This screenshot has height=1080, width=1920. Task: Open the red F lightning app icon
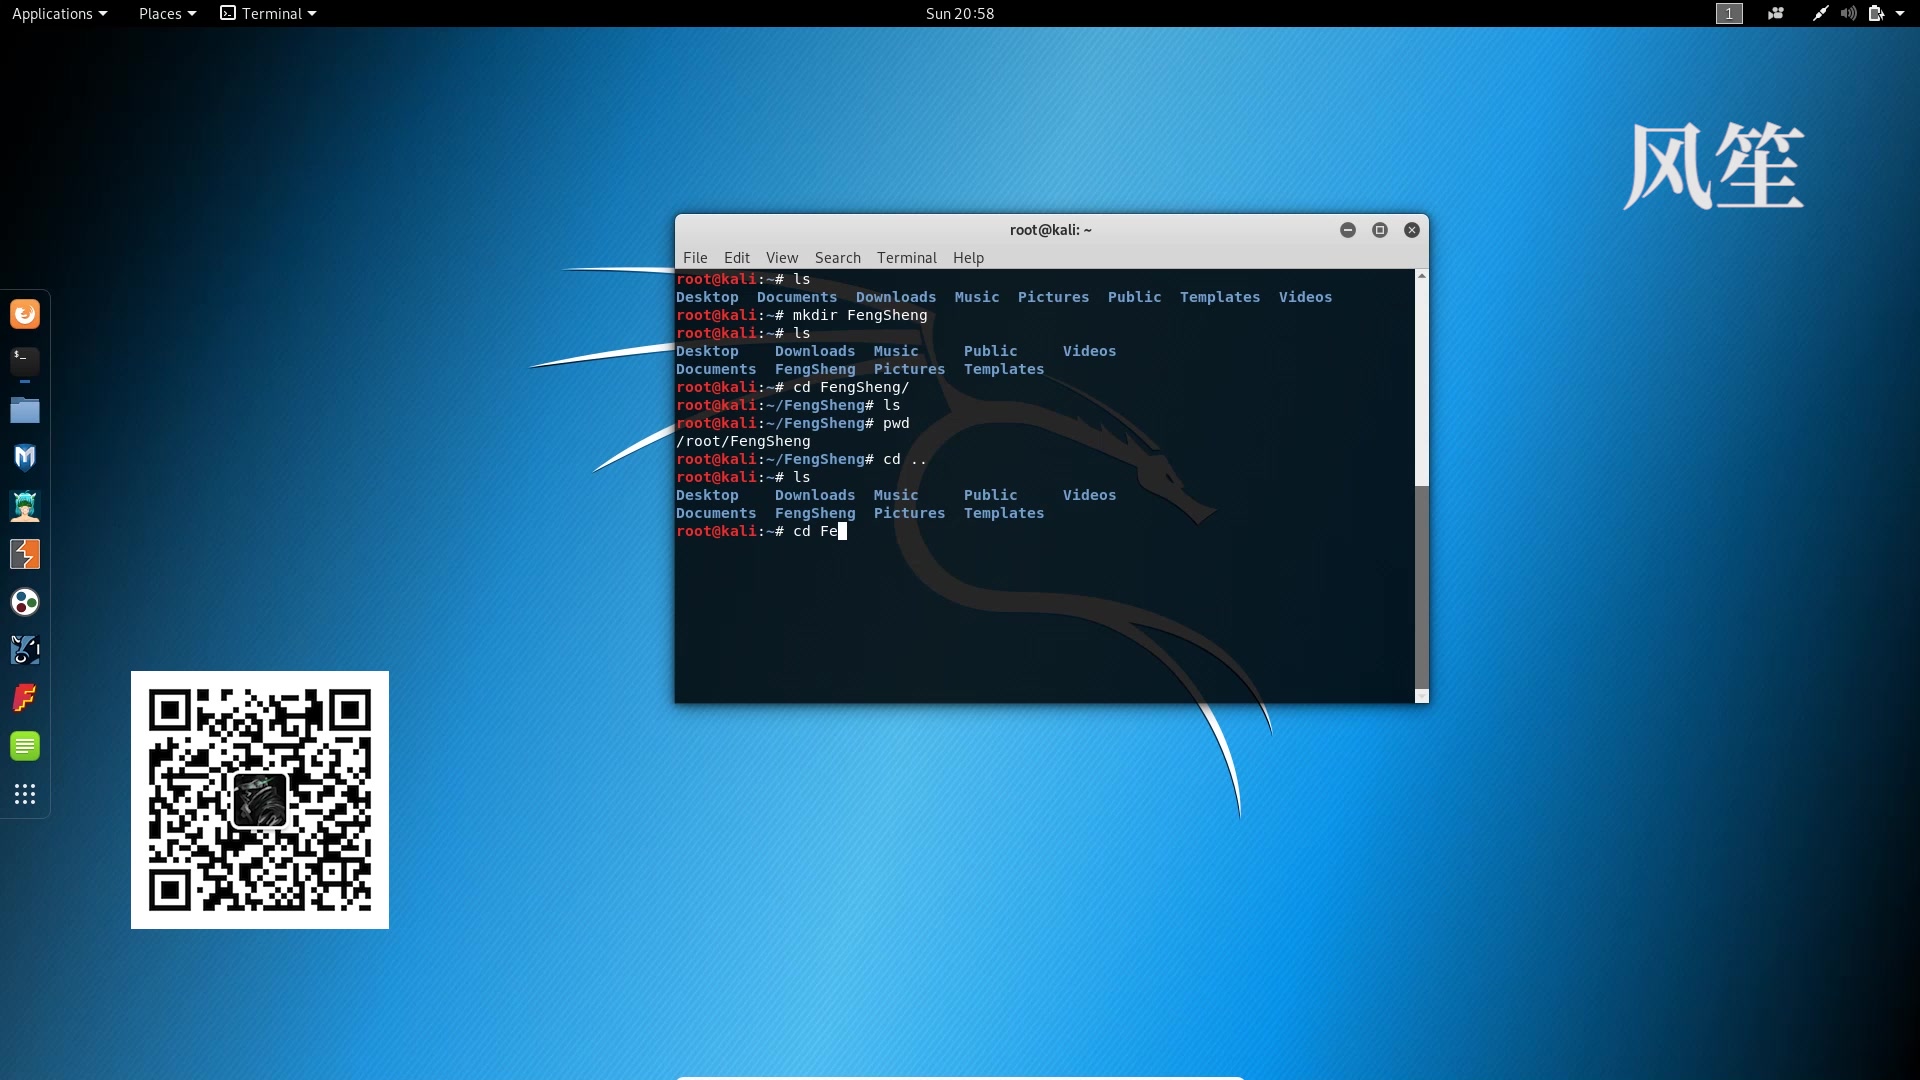tap(25, 697)
